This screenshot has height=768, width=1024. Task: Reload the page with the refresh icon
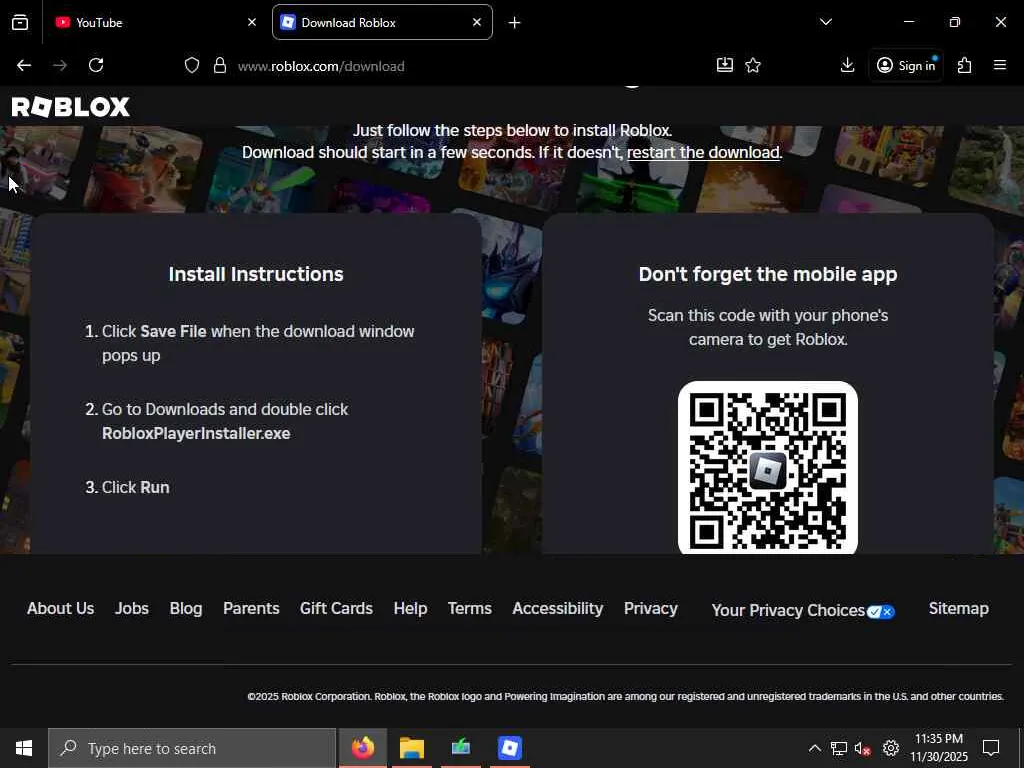point(96,65)
